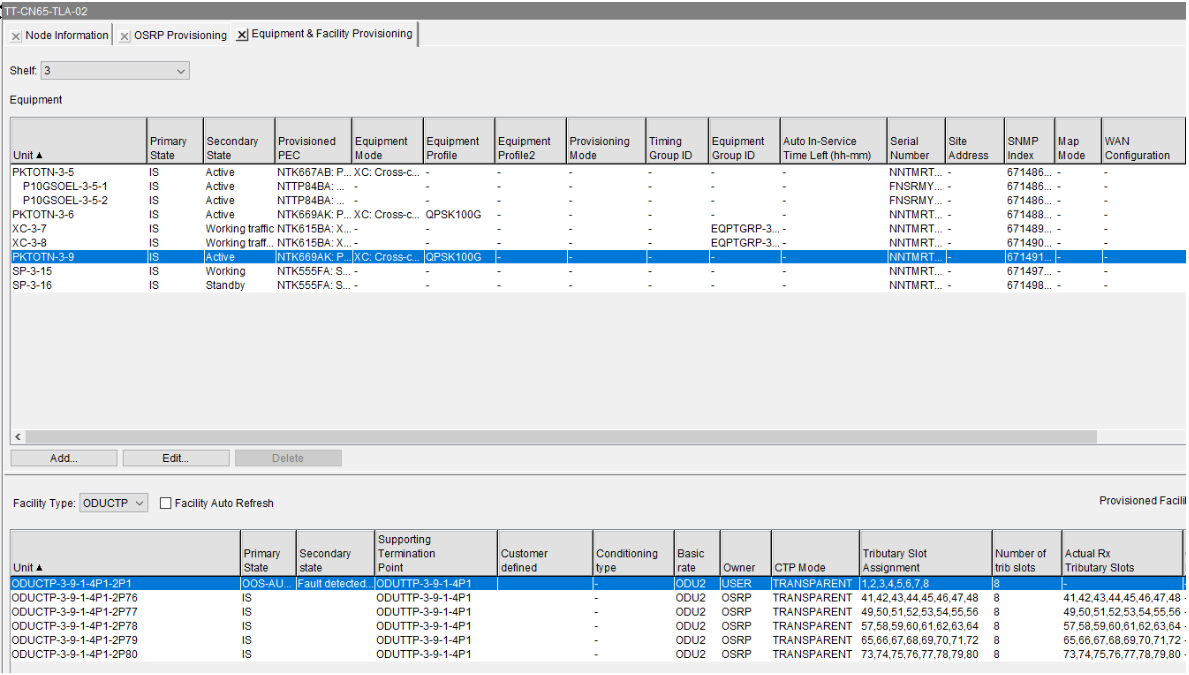Click the Provisioned PEC column header
Viewport: 1189px width, 675px height.
[313, 141]
